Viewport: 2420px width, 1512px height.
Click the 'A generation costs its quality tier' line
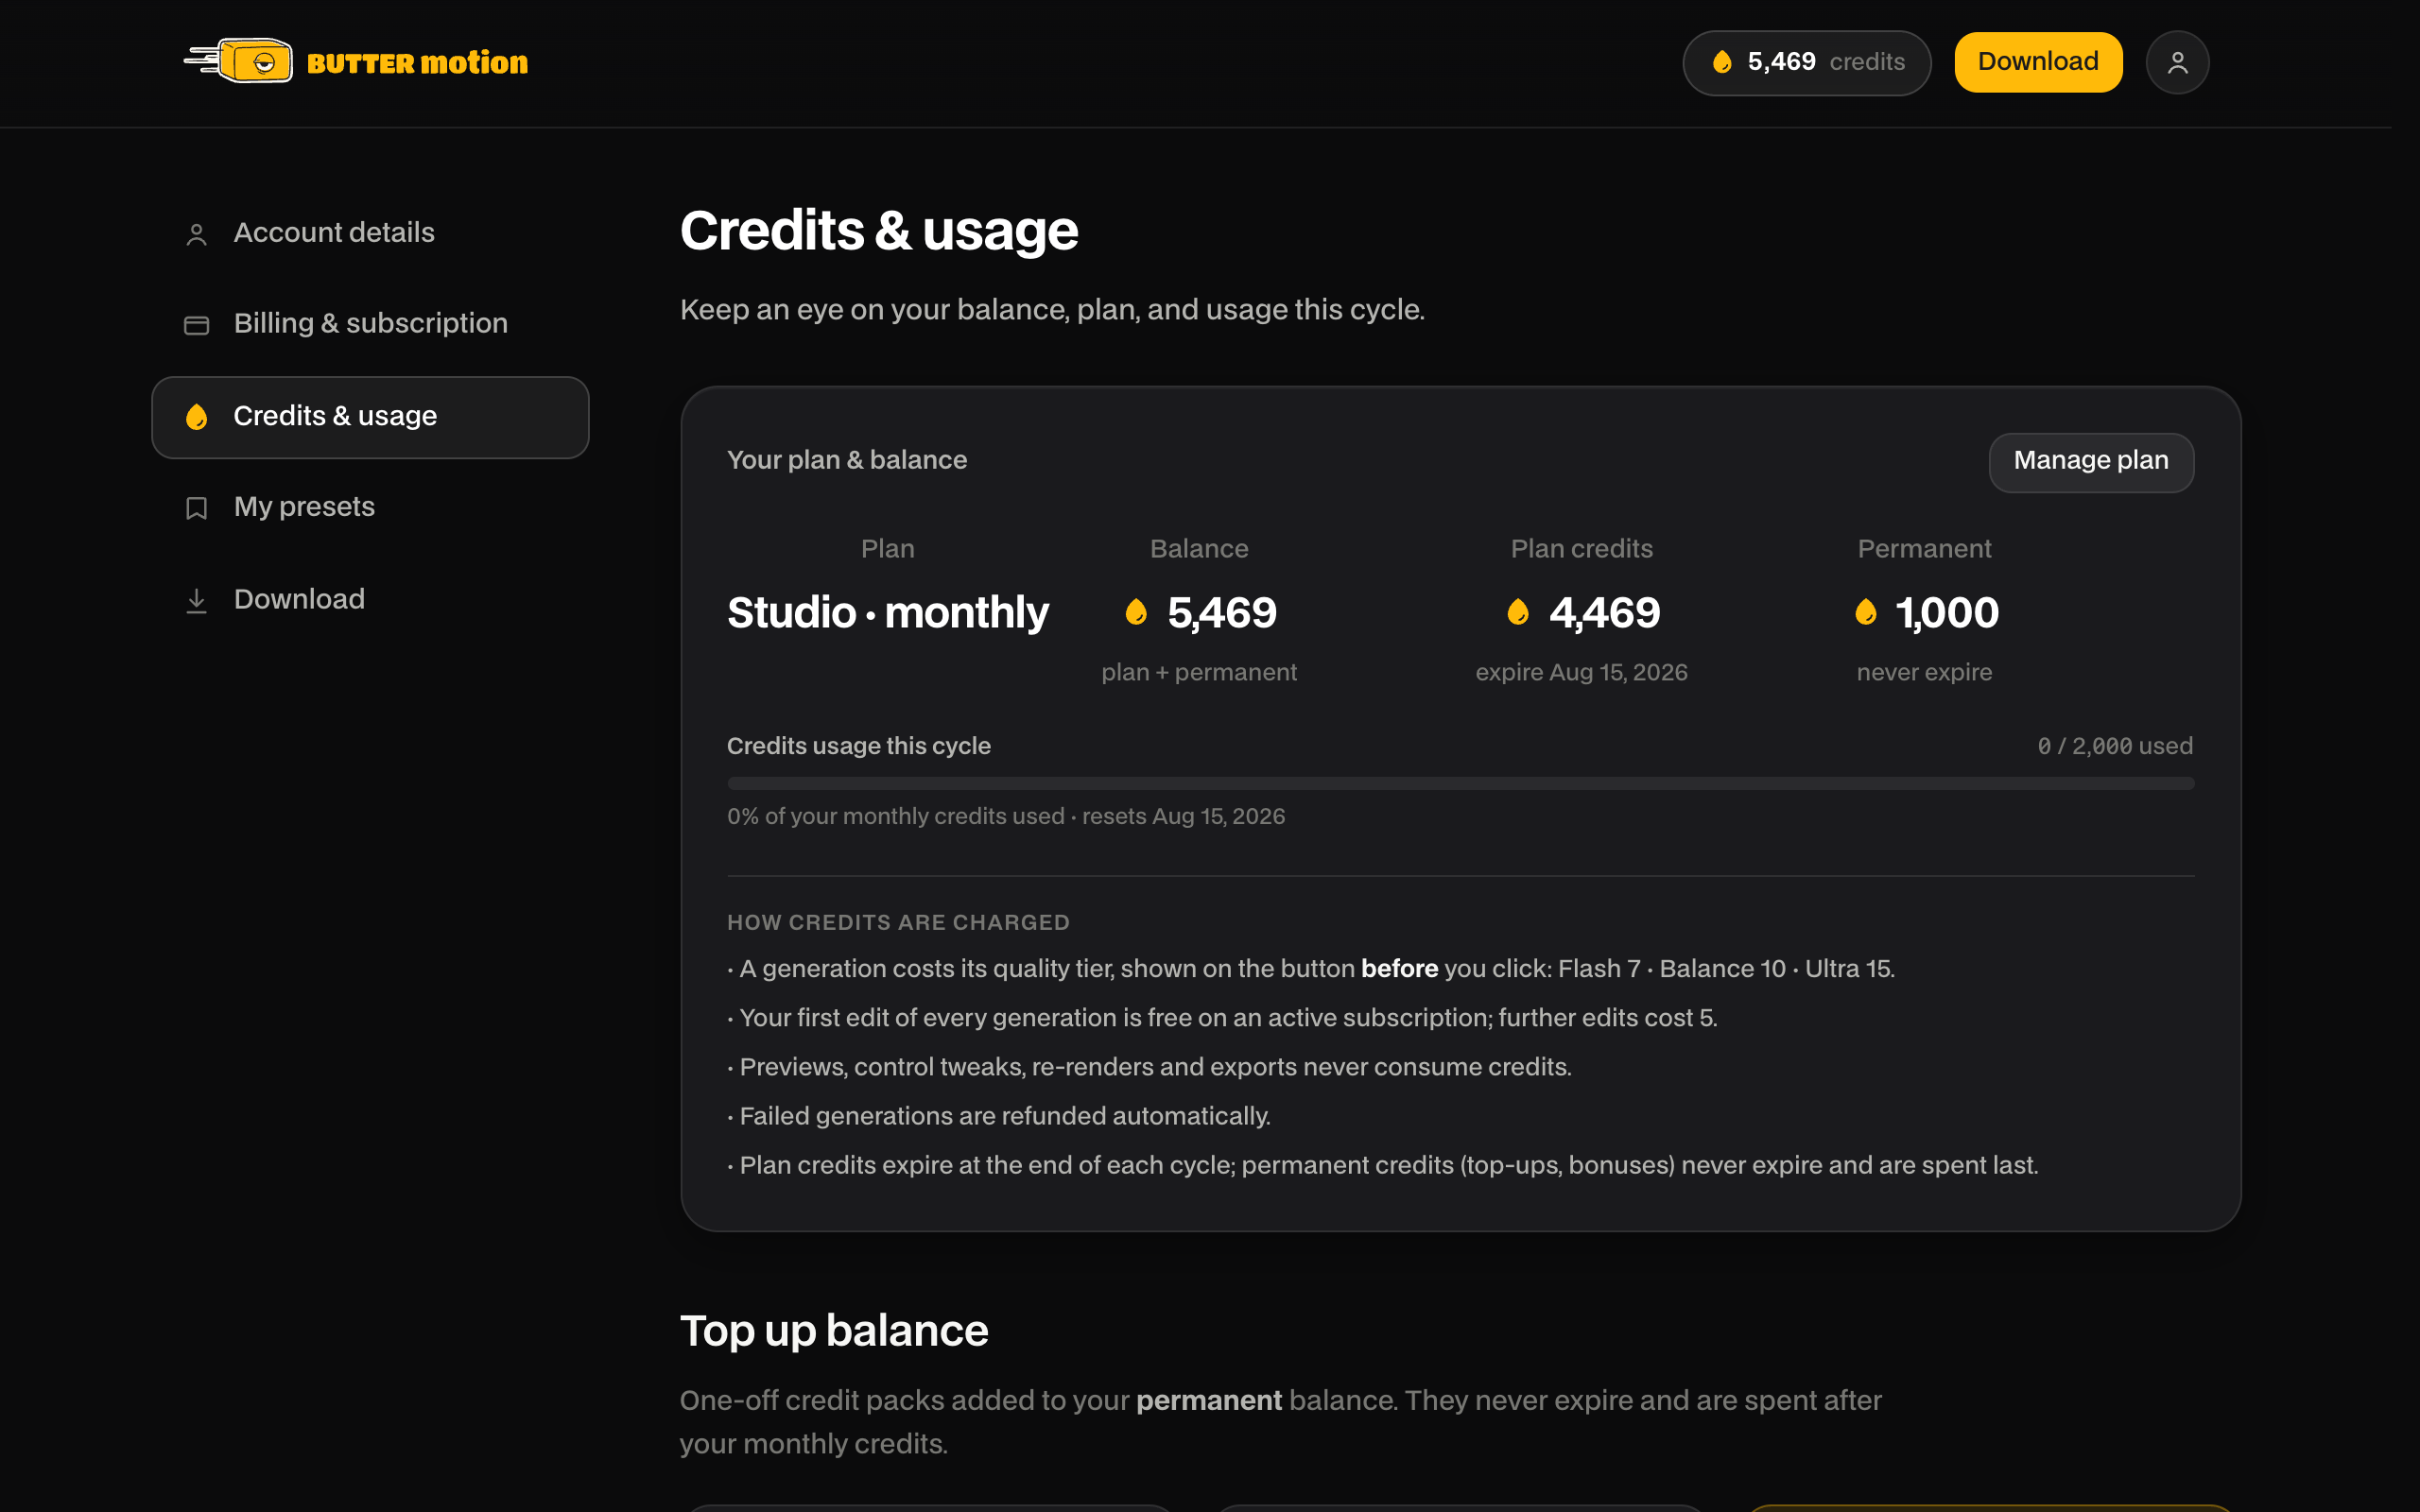click(1311, 969)
